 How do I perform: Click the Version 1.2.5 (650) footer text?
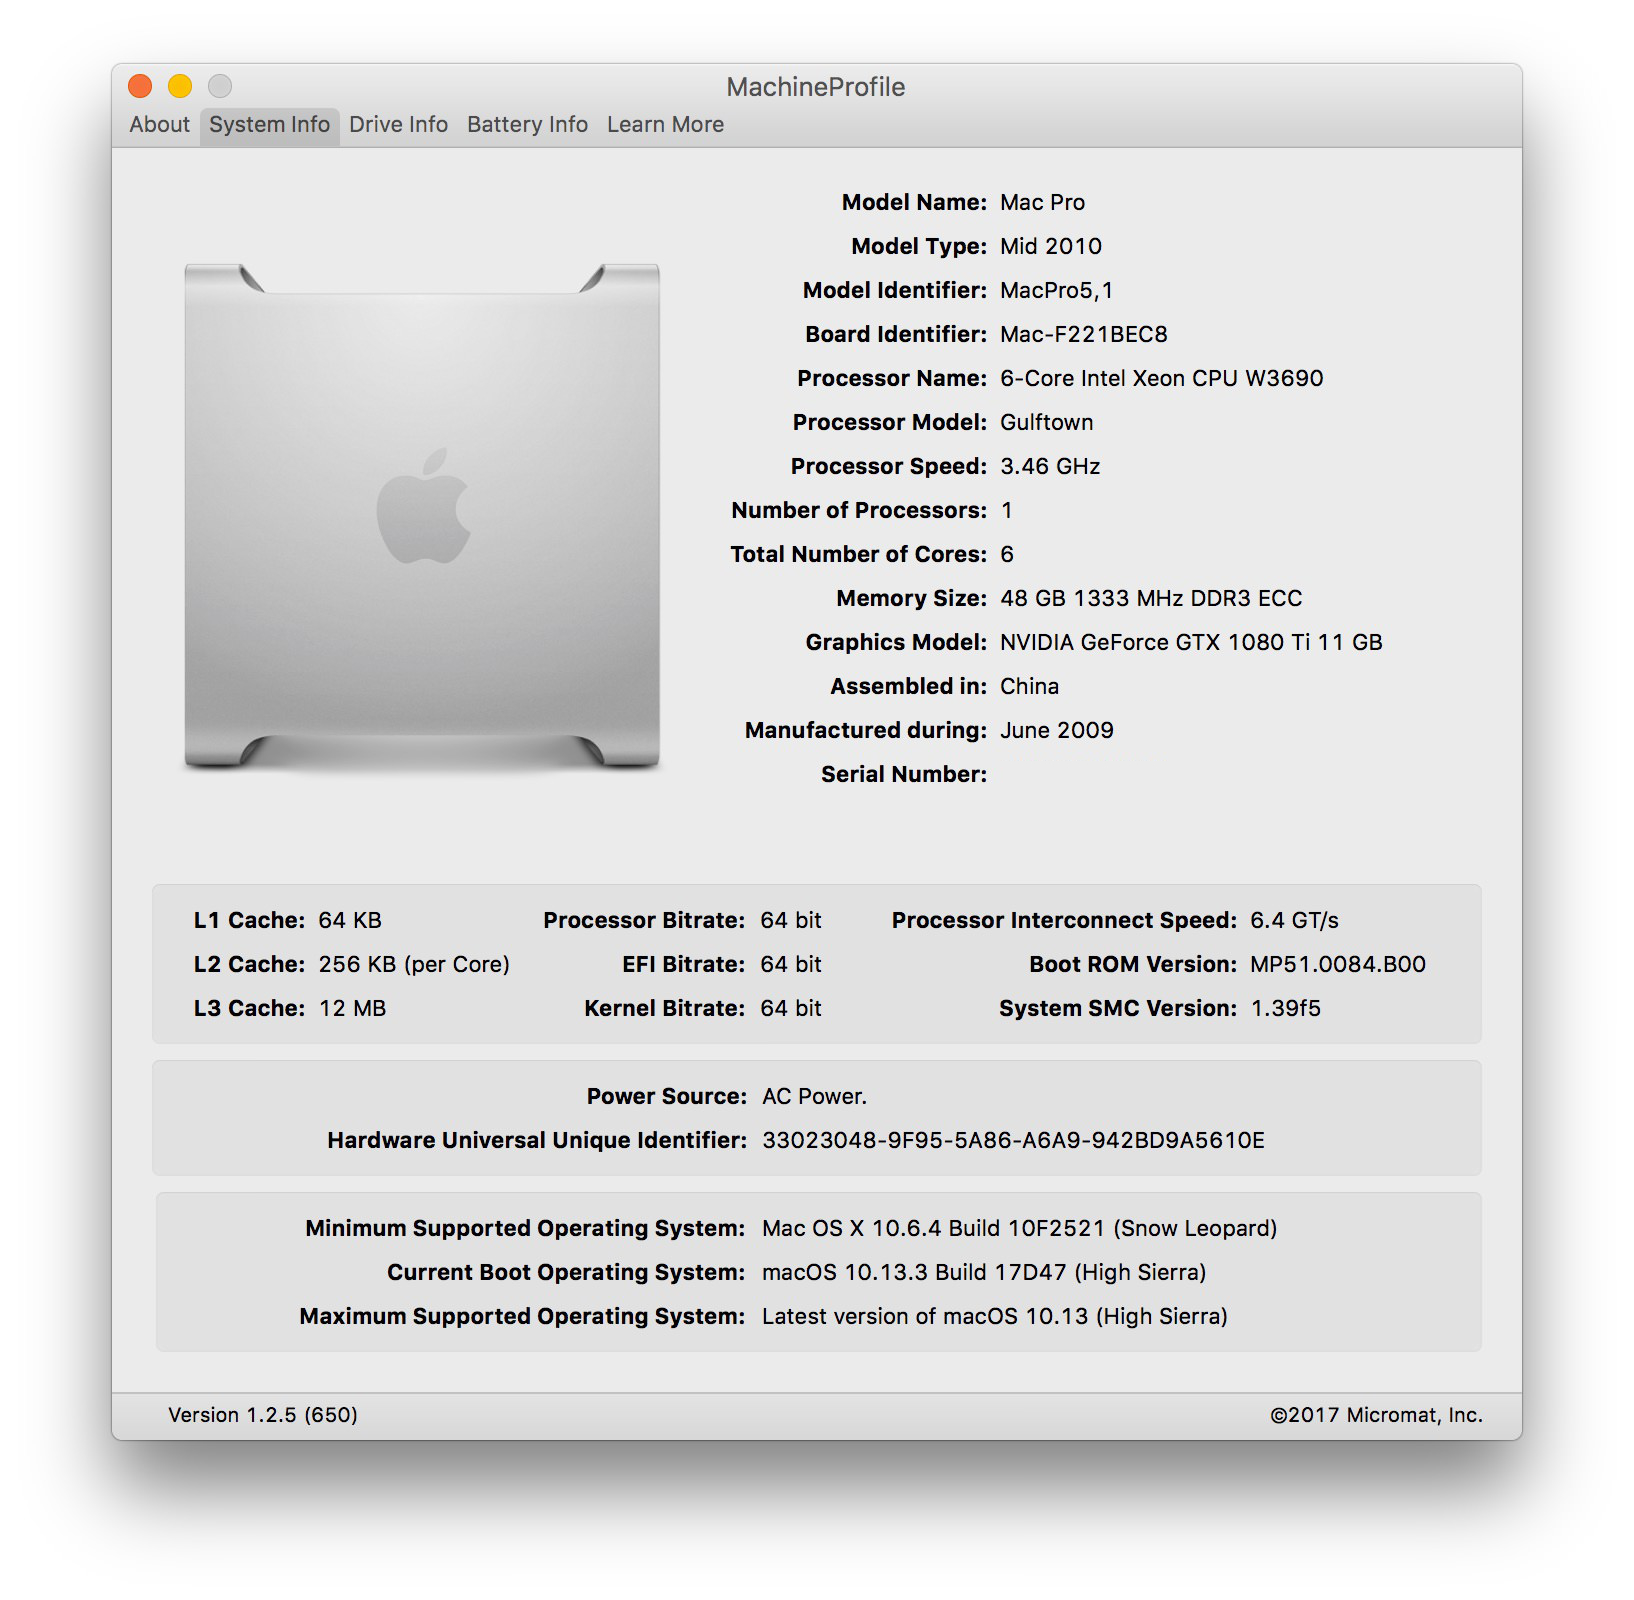click(263, 1414)
